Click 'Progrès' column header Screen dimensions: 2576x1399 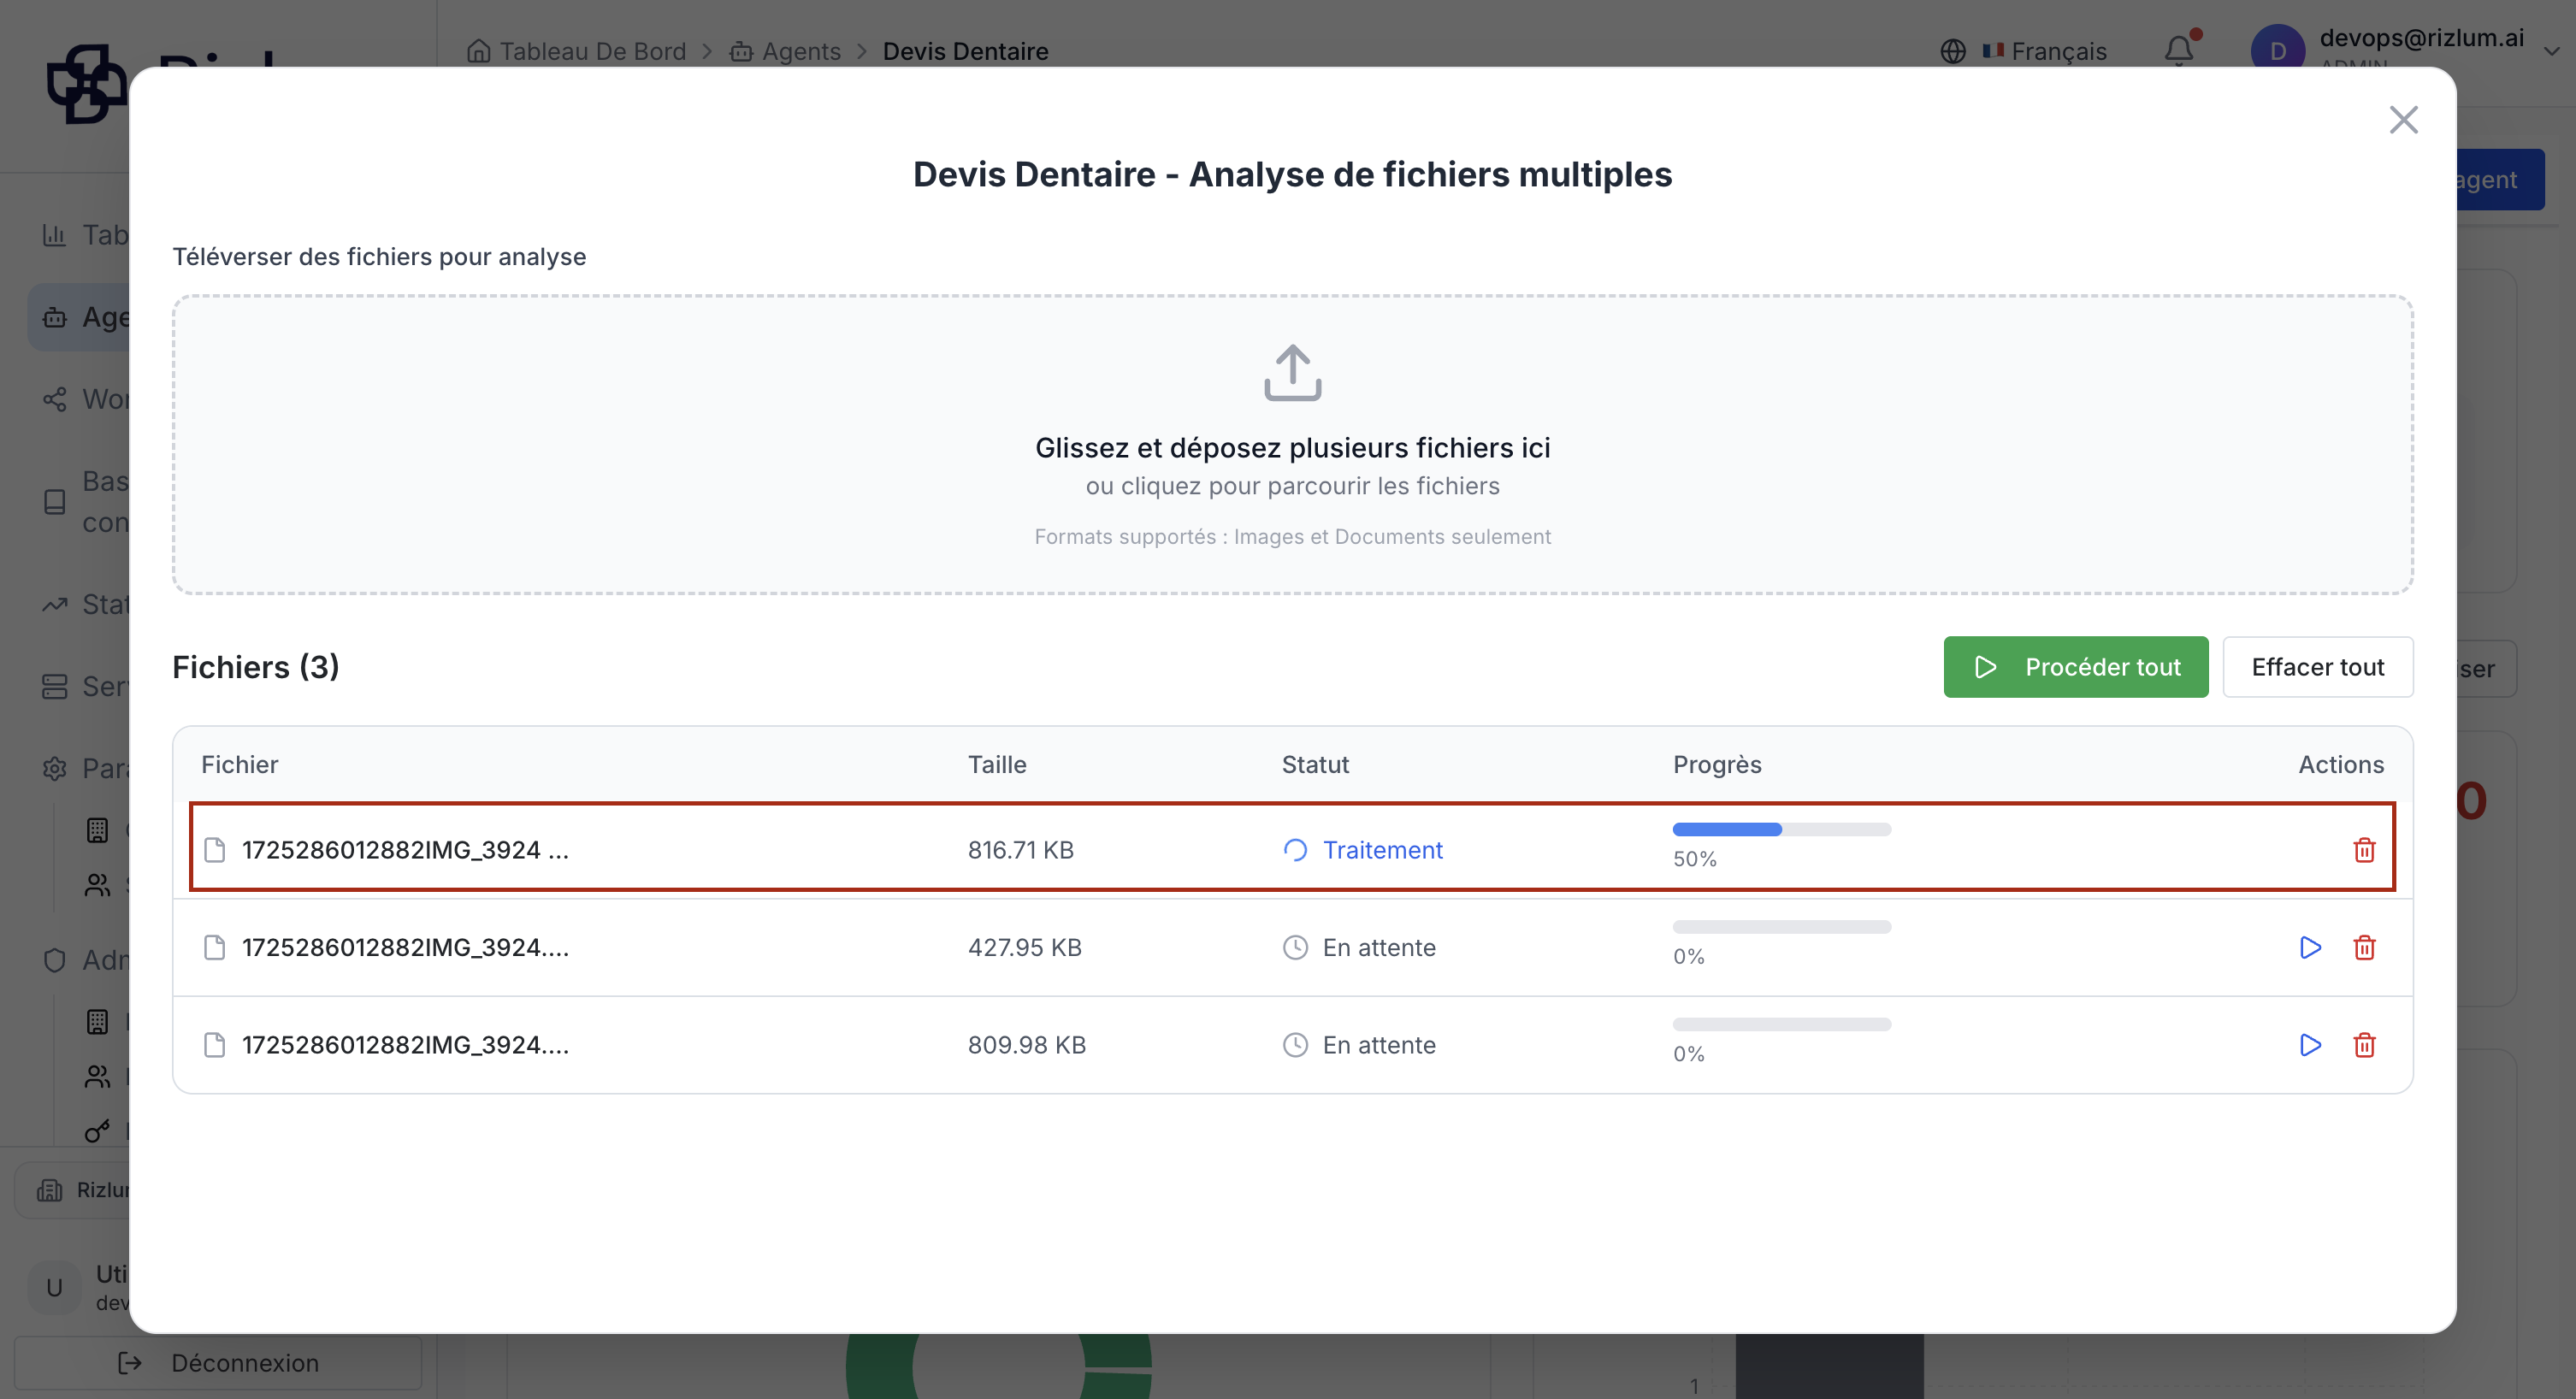(x=1717, y=764)
